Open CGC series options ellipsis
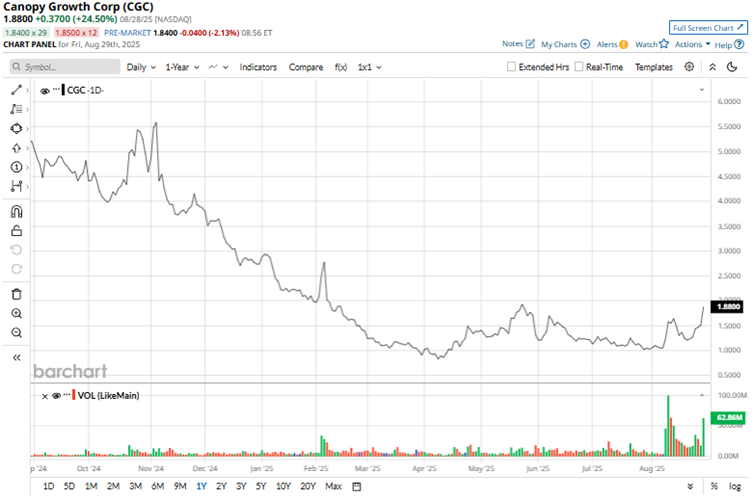Viewport: 752px width, 499px height. tap(57, 89)
